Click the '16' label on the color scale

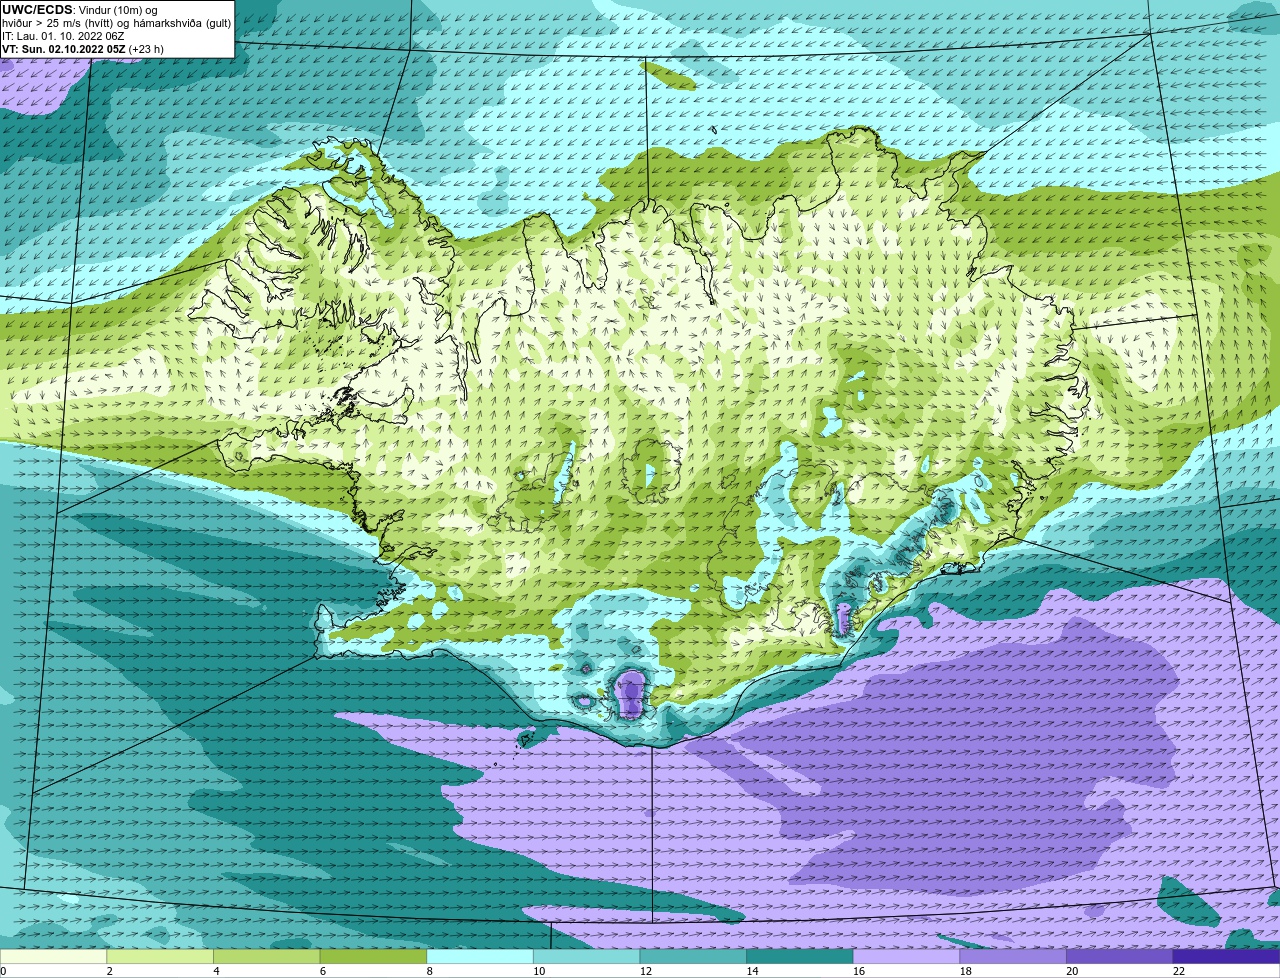click(x=859, y=971)
